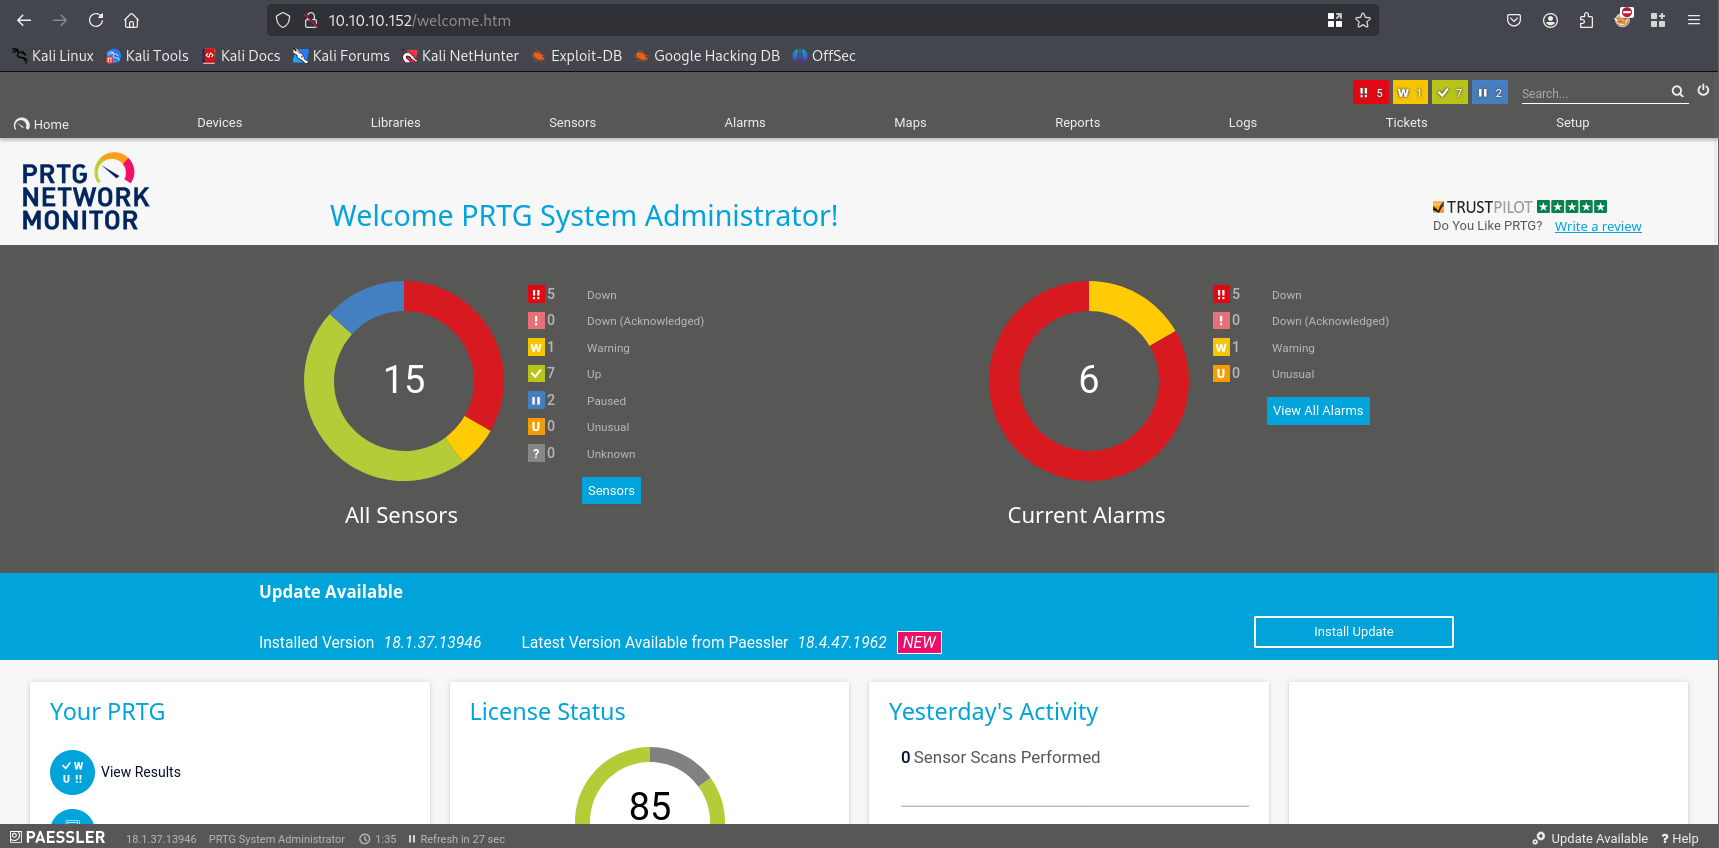The image size is (1719, 848).
Task: Click the green Up sensors badge showing 7
Action: (x=1450, y=92)
